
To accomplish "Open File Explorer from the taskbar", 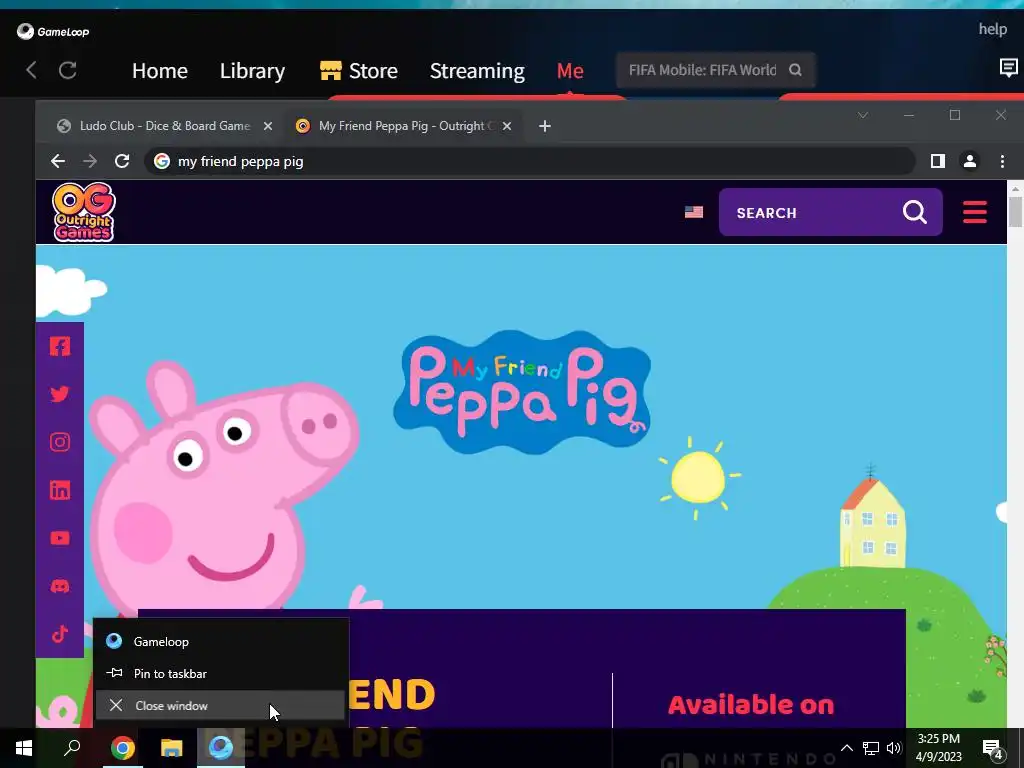I will pos(172,748).
